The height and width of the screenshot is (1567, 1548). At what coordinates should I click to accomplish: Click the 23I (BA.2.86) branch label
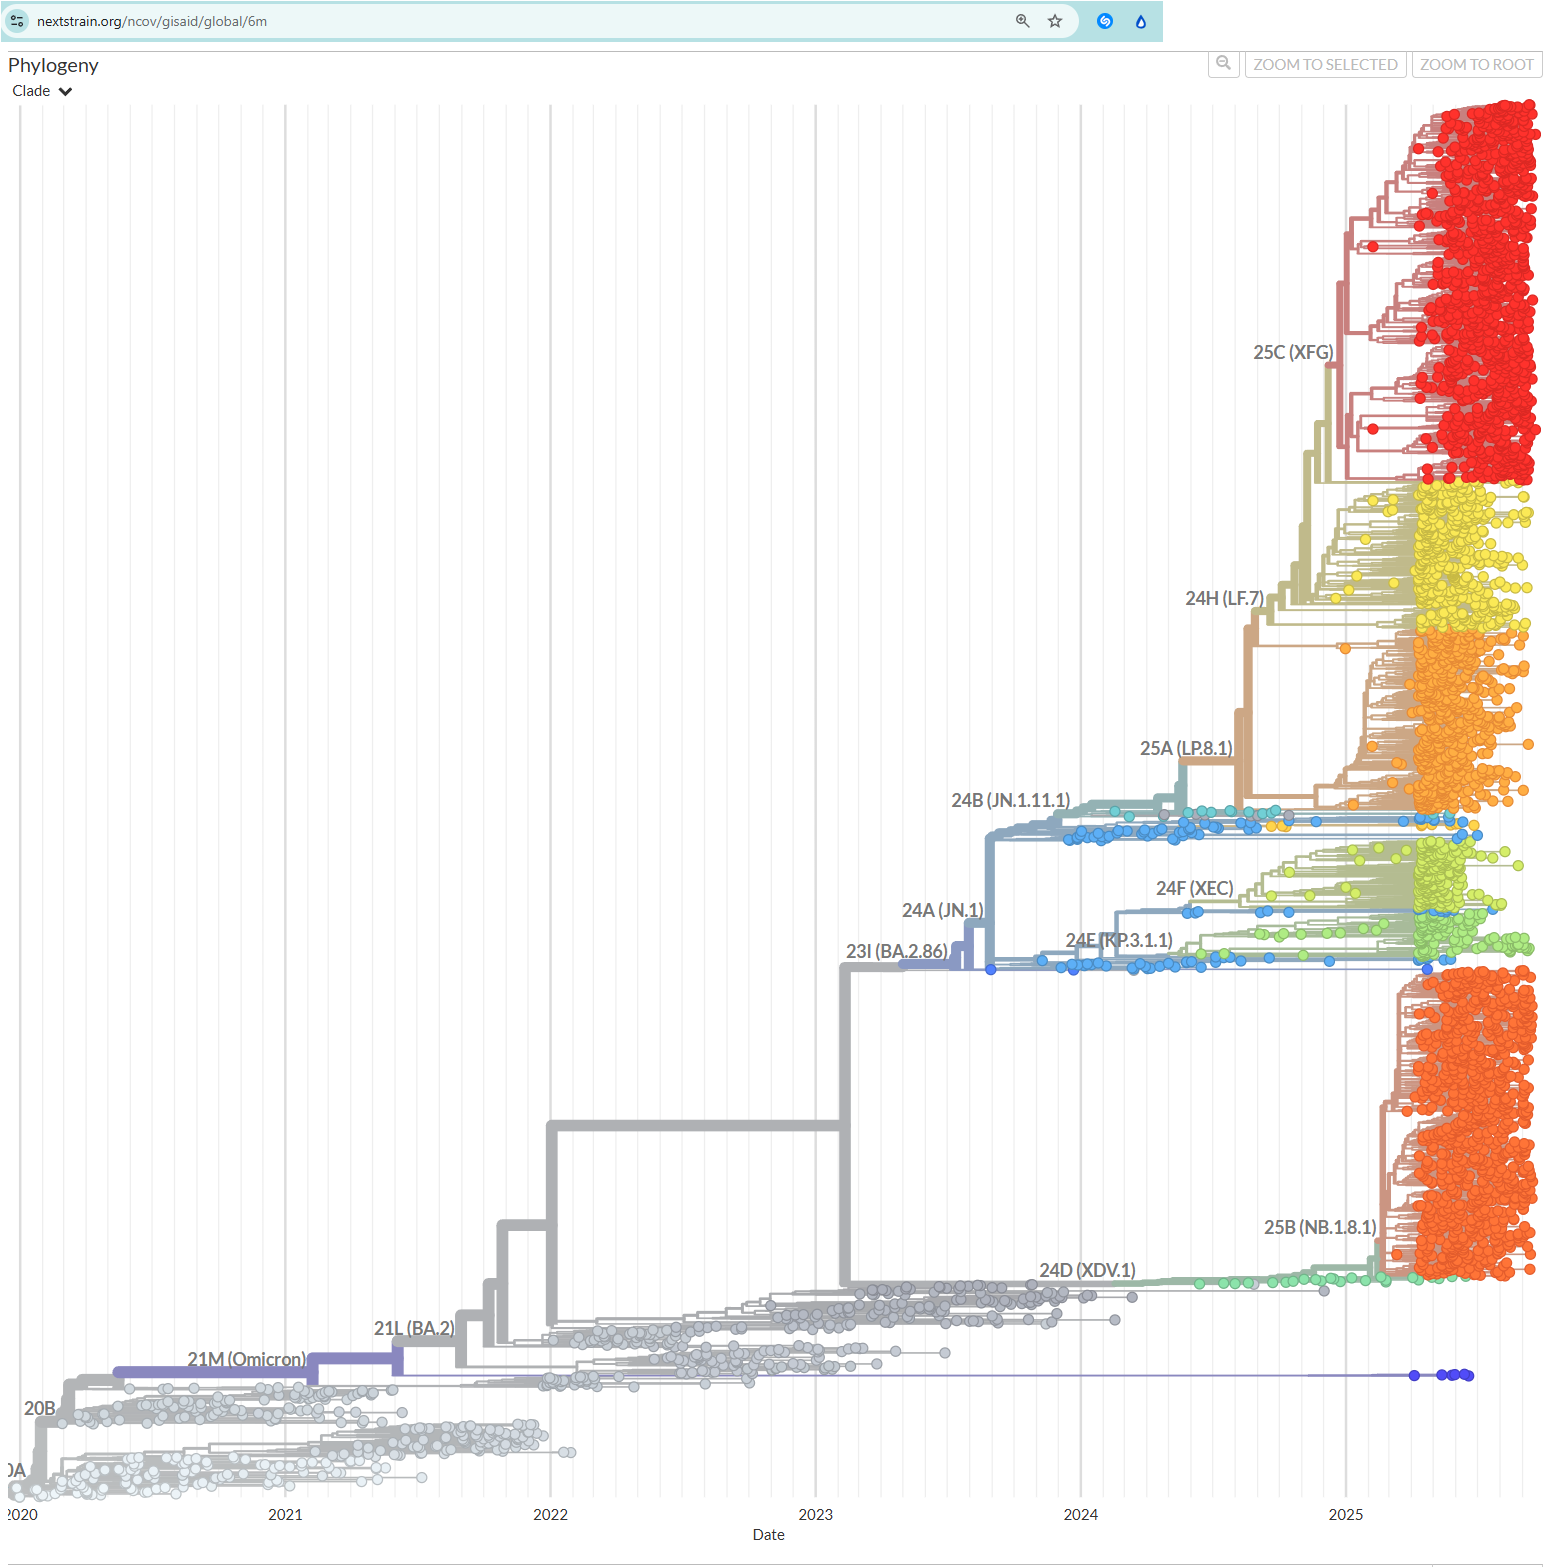coord(896,952)
